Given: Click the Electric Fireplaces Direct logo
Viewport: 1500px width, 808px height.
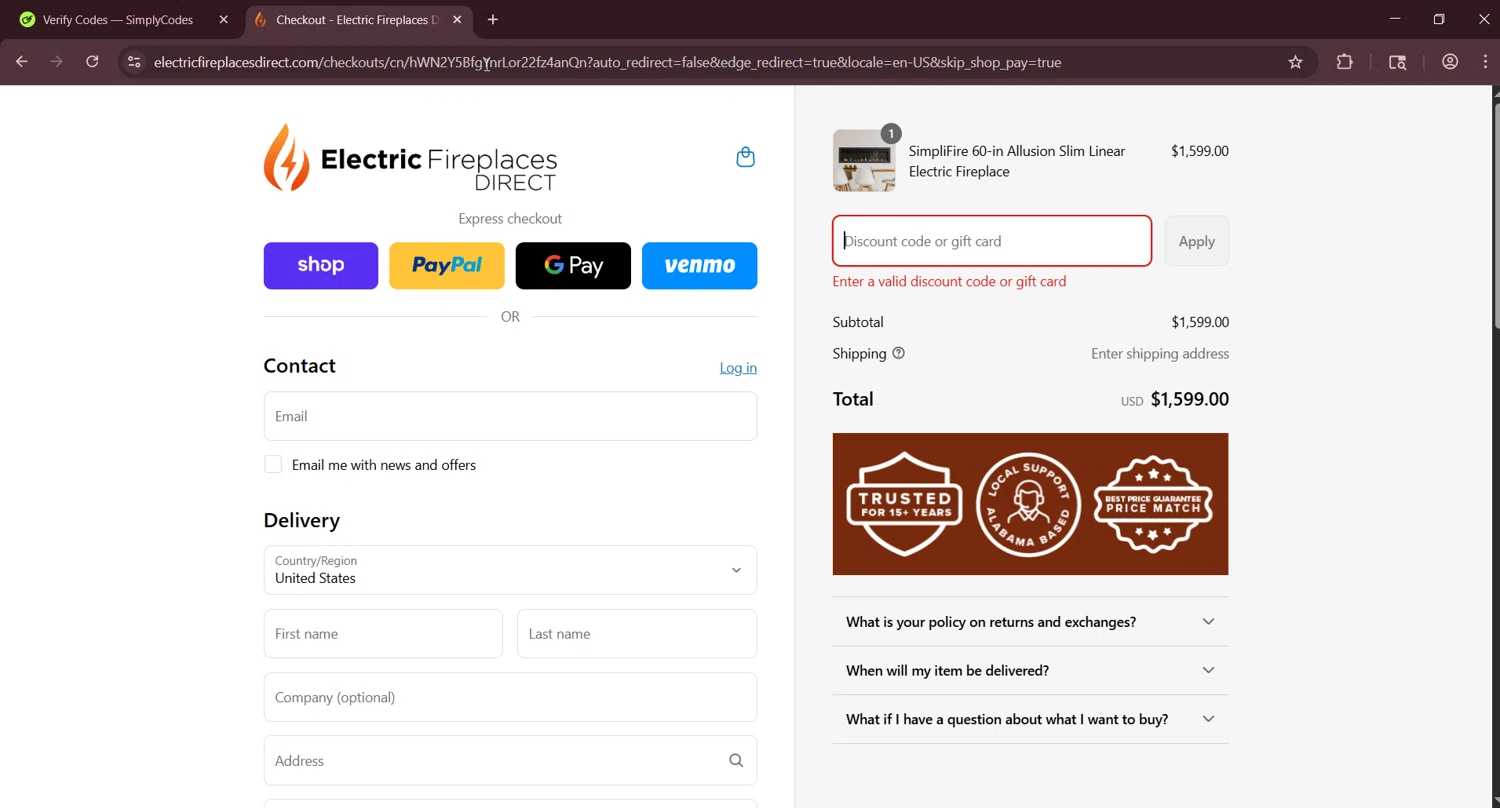Looking at the screenshot, I should tap(410, 158).
